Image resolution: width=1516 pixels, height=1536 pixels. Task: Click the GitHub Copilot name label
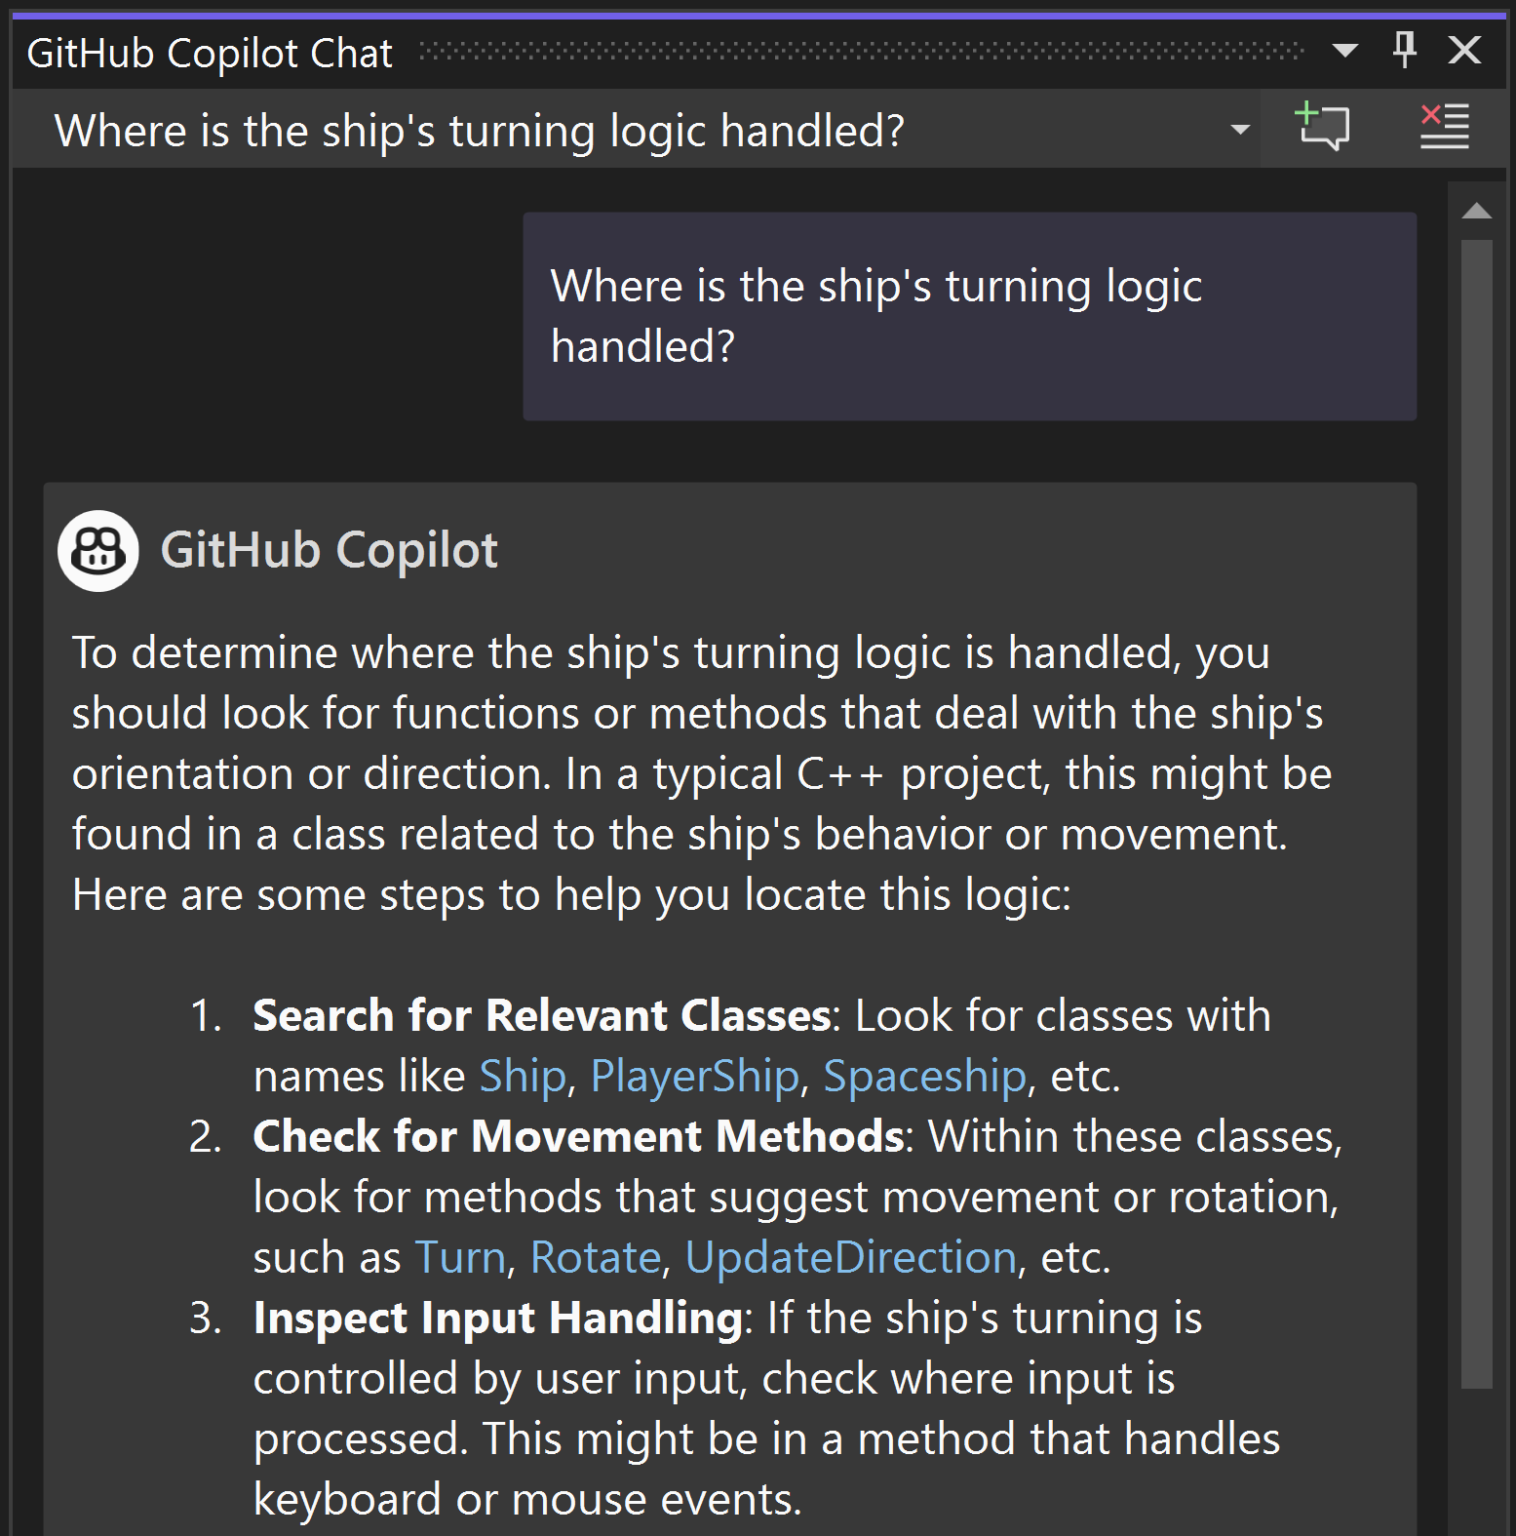[330, 550]
